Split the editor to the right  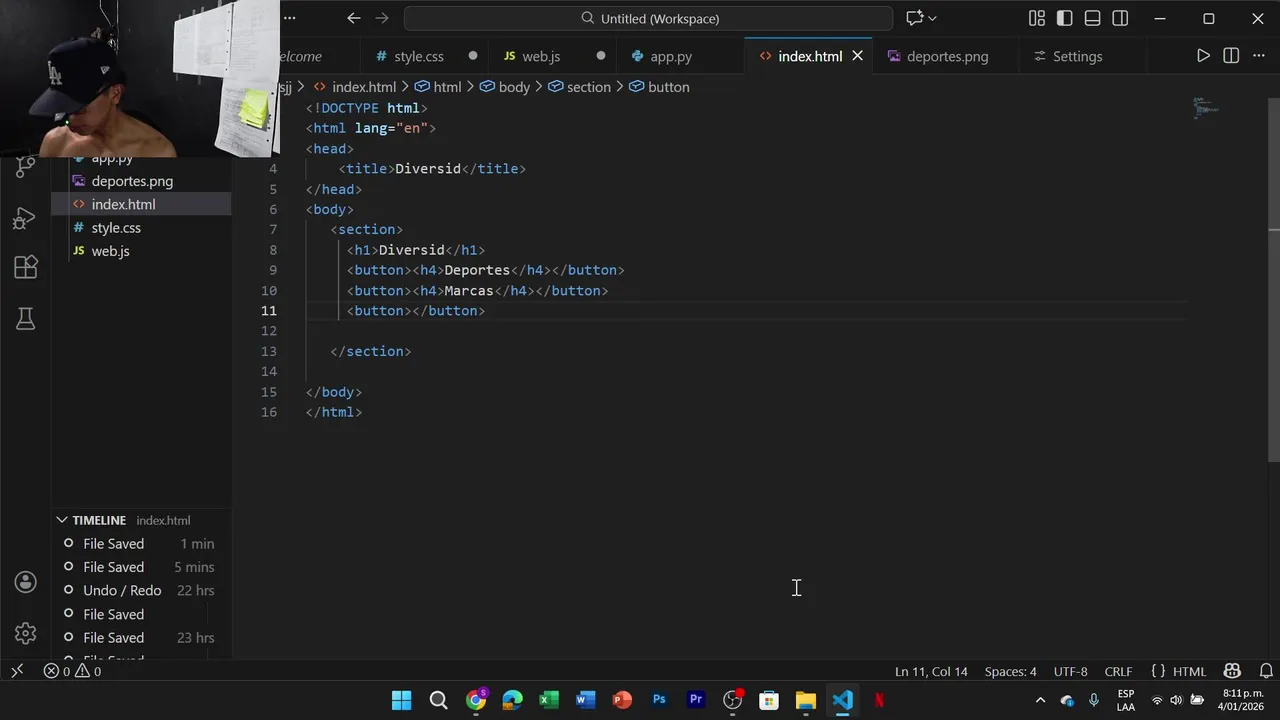point(1231,56)
